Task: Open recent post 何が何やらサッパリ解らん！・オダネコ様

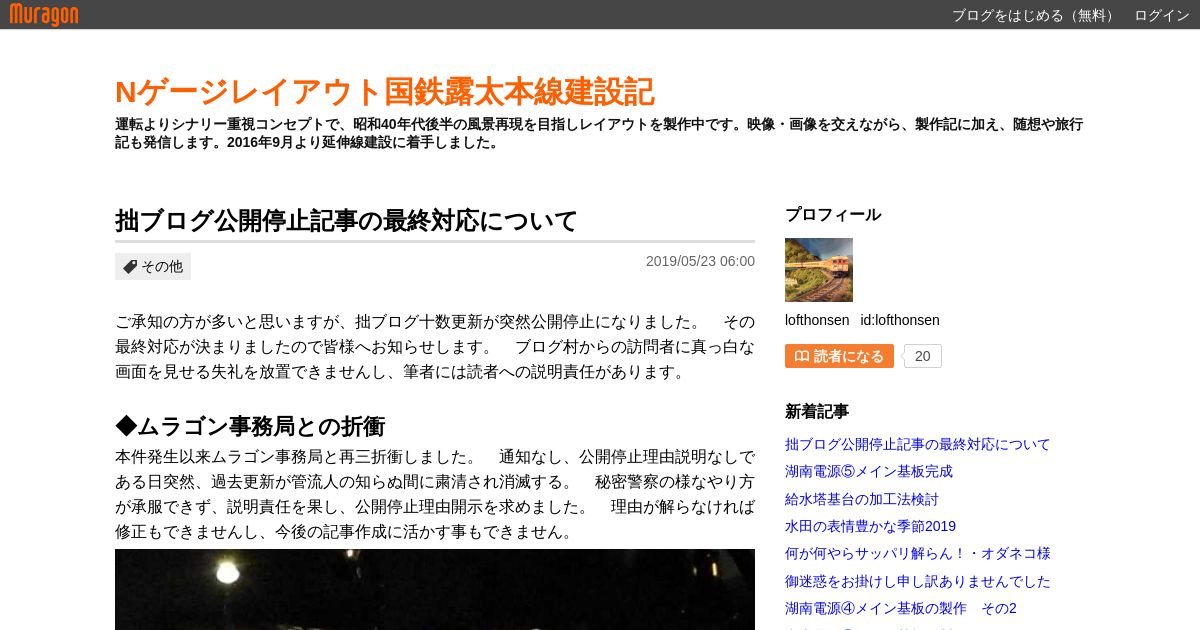Action: click(x=918, y=553)
